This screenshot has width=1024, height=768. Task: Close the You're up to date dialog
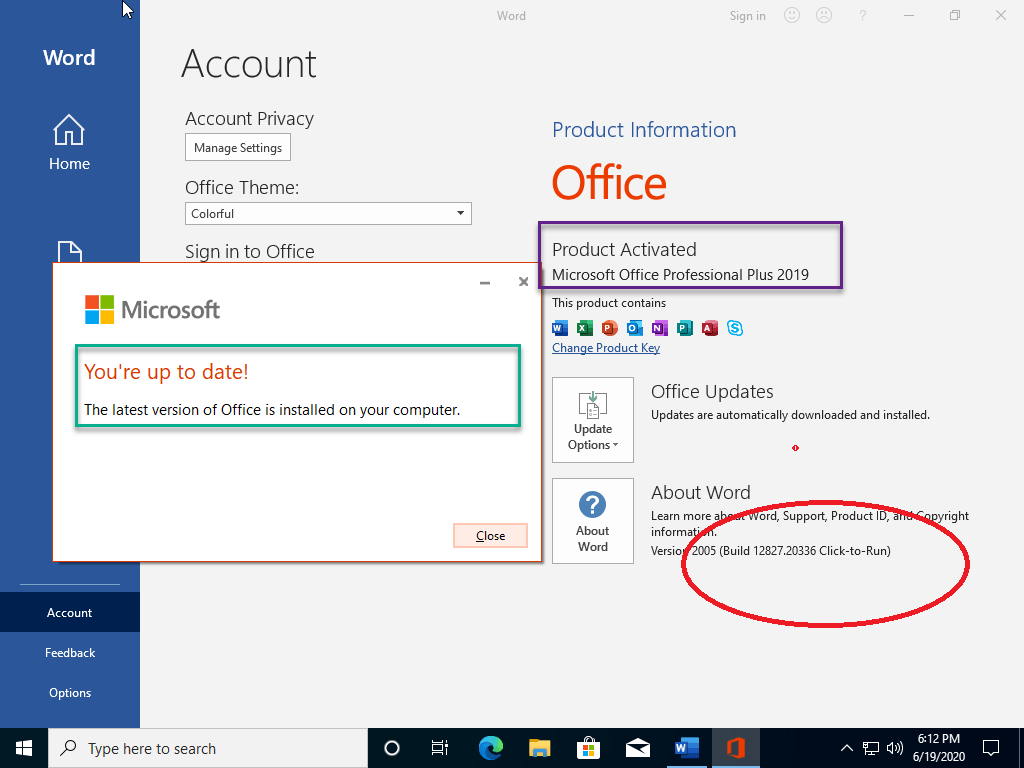coord(490,536)
